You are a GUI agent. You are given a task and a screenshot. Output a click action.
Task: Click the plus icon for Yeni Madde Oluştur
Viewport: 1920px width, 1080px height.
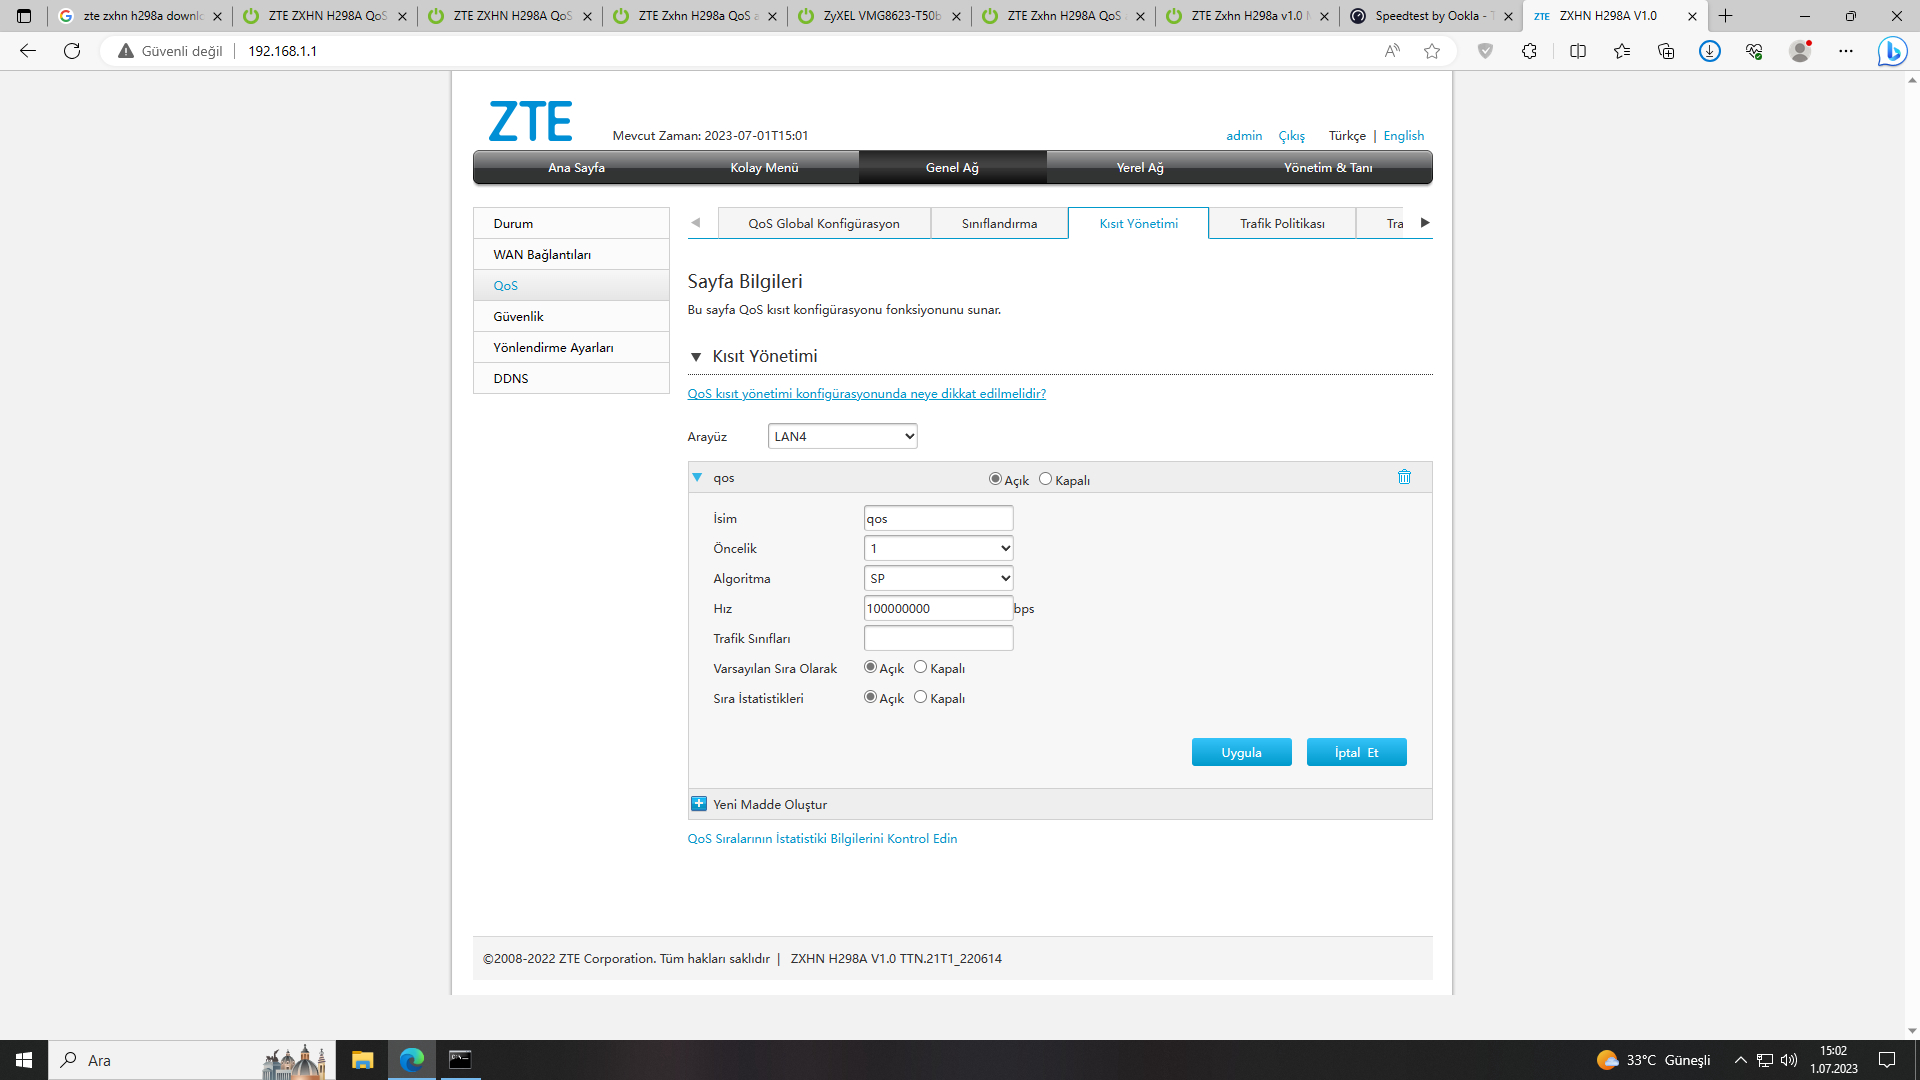tap(699, 804)
